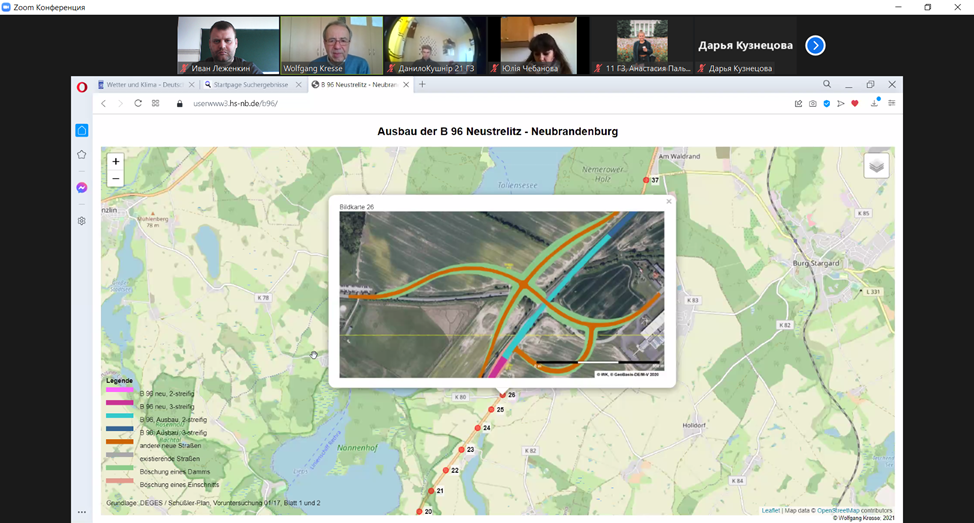Select Дарья Кузнецова participant tile
Image resolution: width=974 pixels, height=523 pixels.
click(745, 46)
